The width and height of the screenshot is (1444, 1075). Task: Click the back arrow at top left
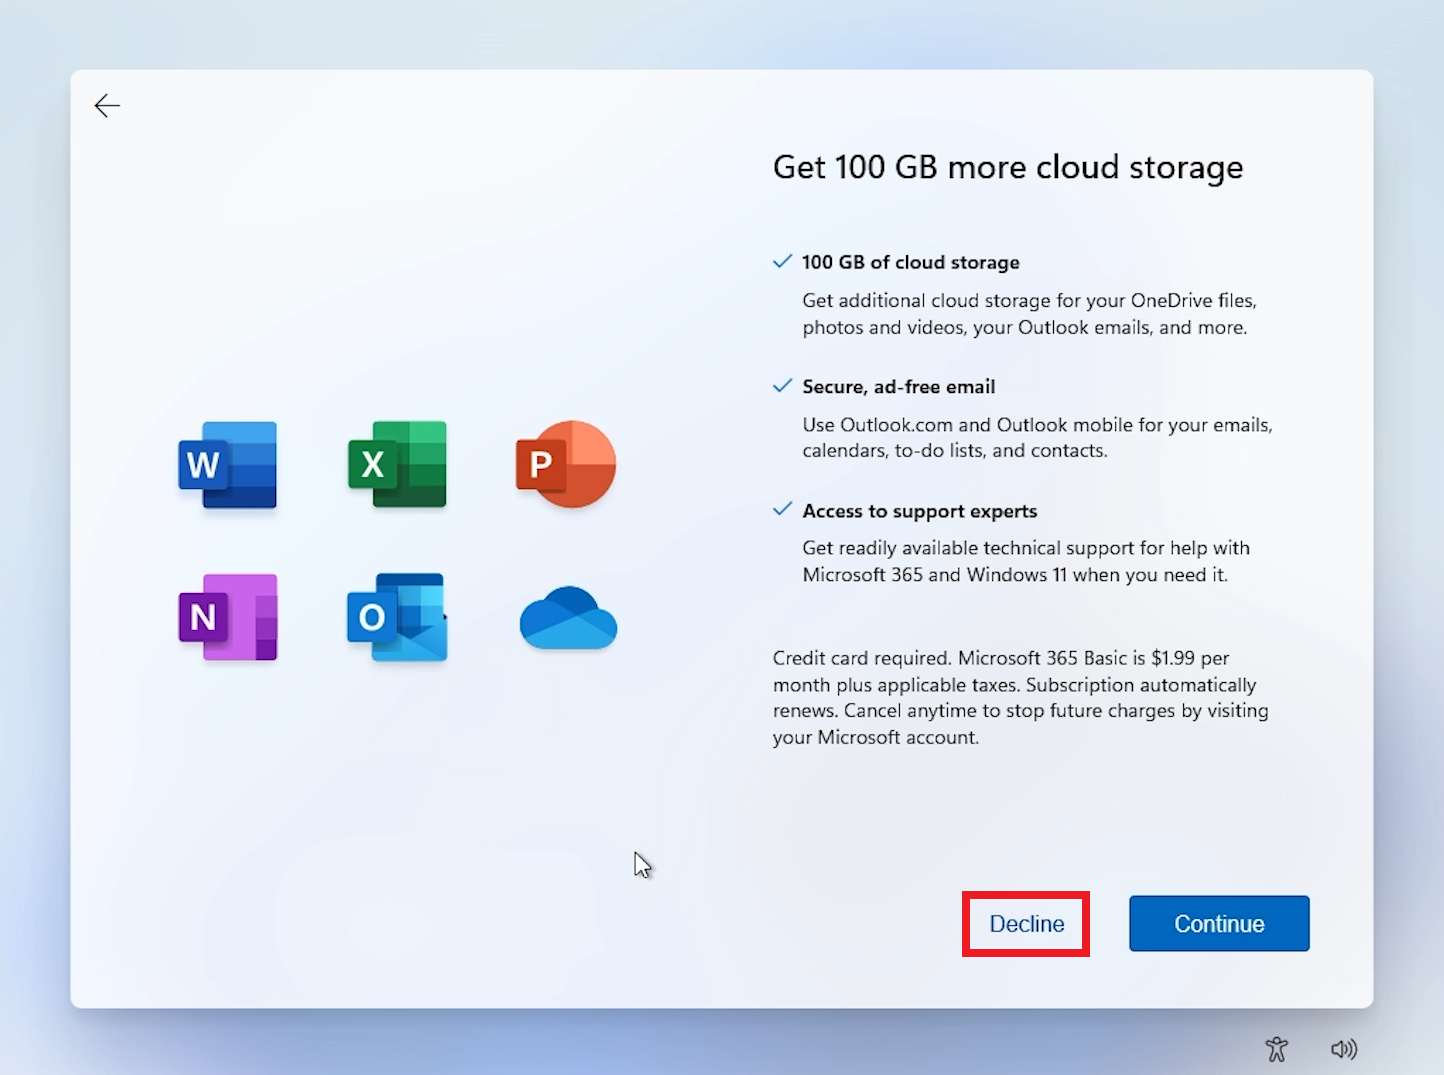pyautogui.click(x=107, y=105)
